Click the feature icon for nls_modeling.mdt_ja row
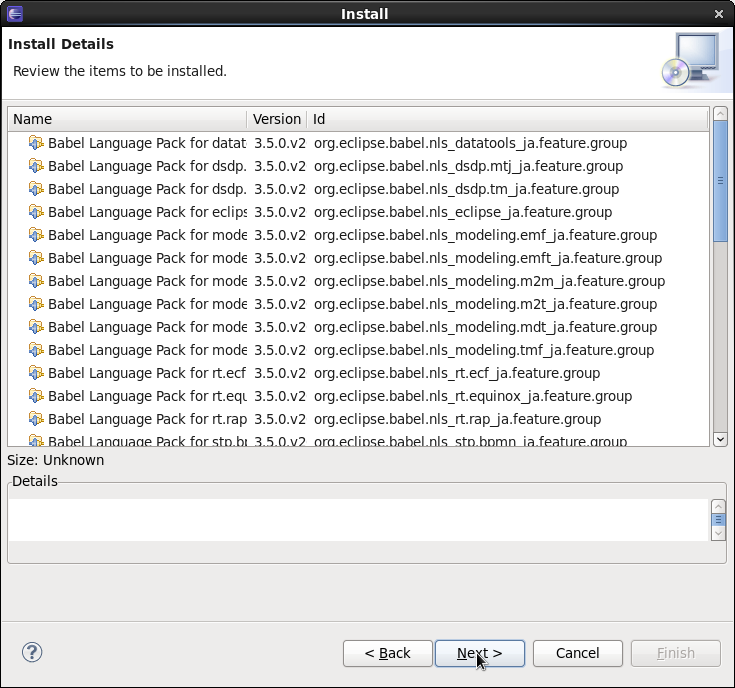 point(36,326)
